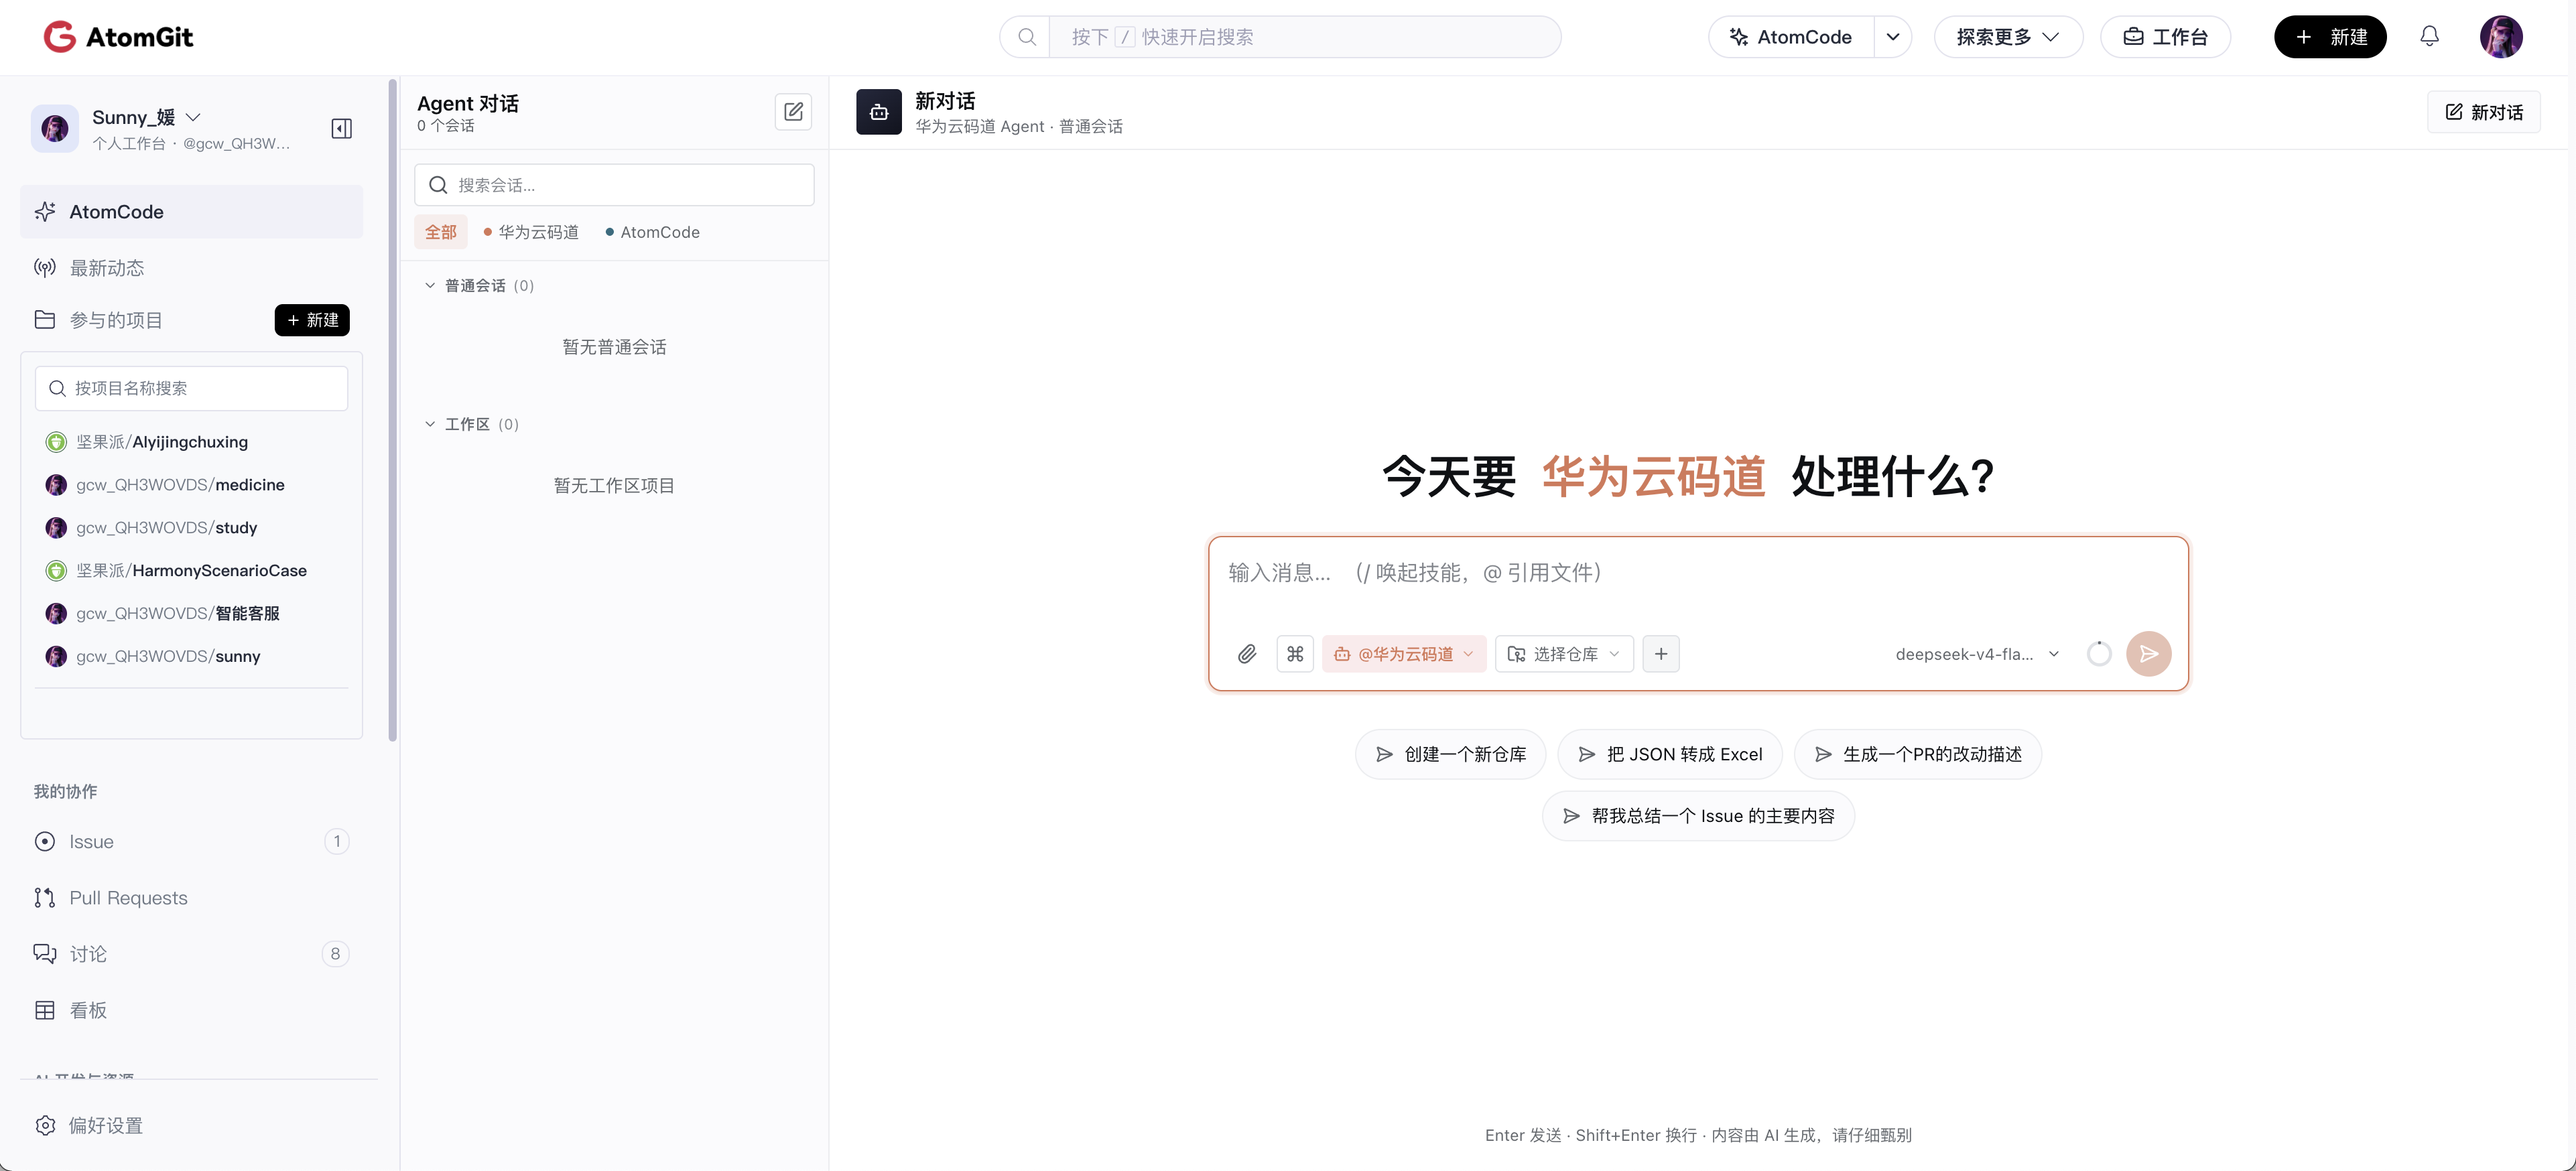
Task: Filter conversations by 华为云码道
Action: click(x=531, y=232)
